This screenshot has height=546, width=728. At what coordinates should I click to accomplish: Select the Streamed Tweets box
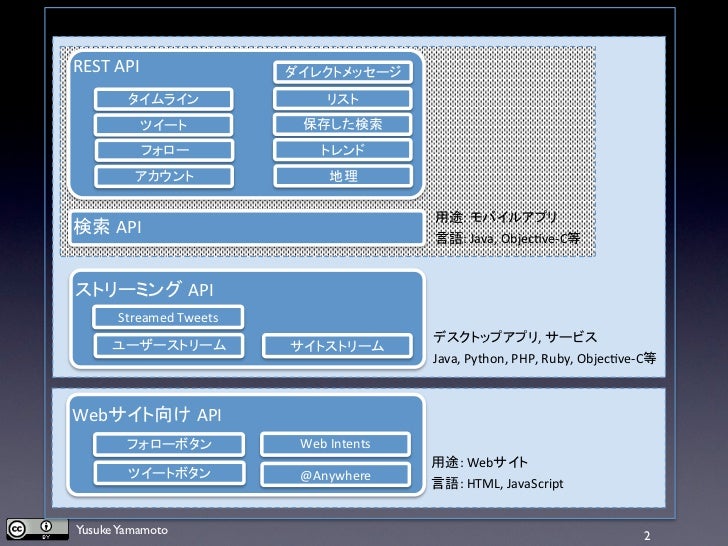pos(168,317)
